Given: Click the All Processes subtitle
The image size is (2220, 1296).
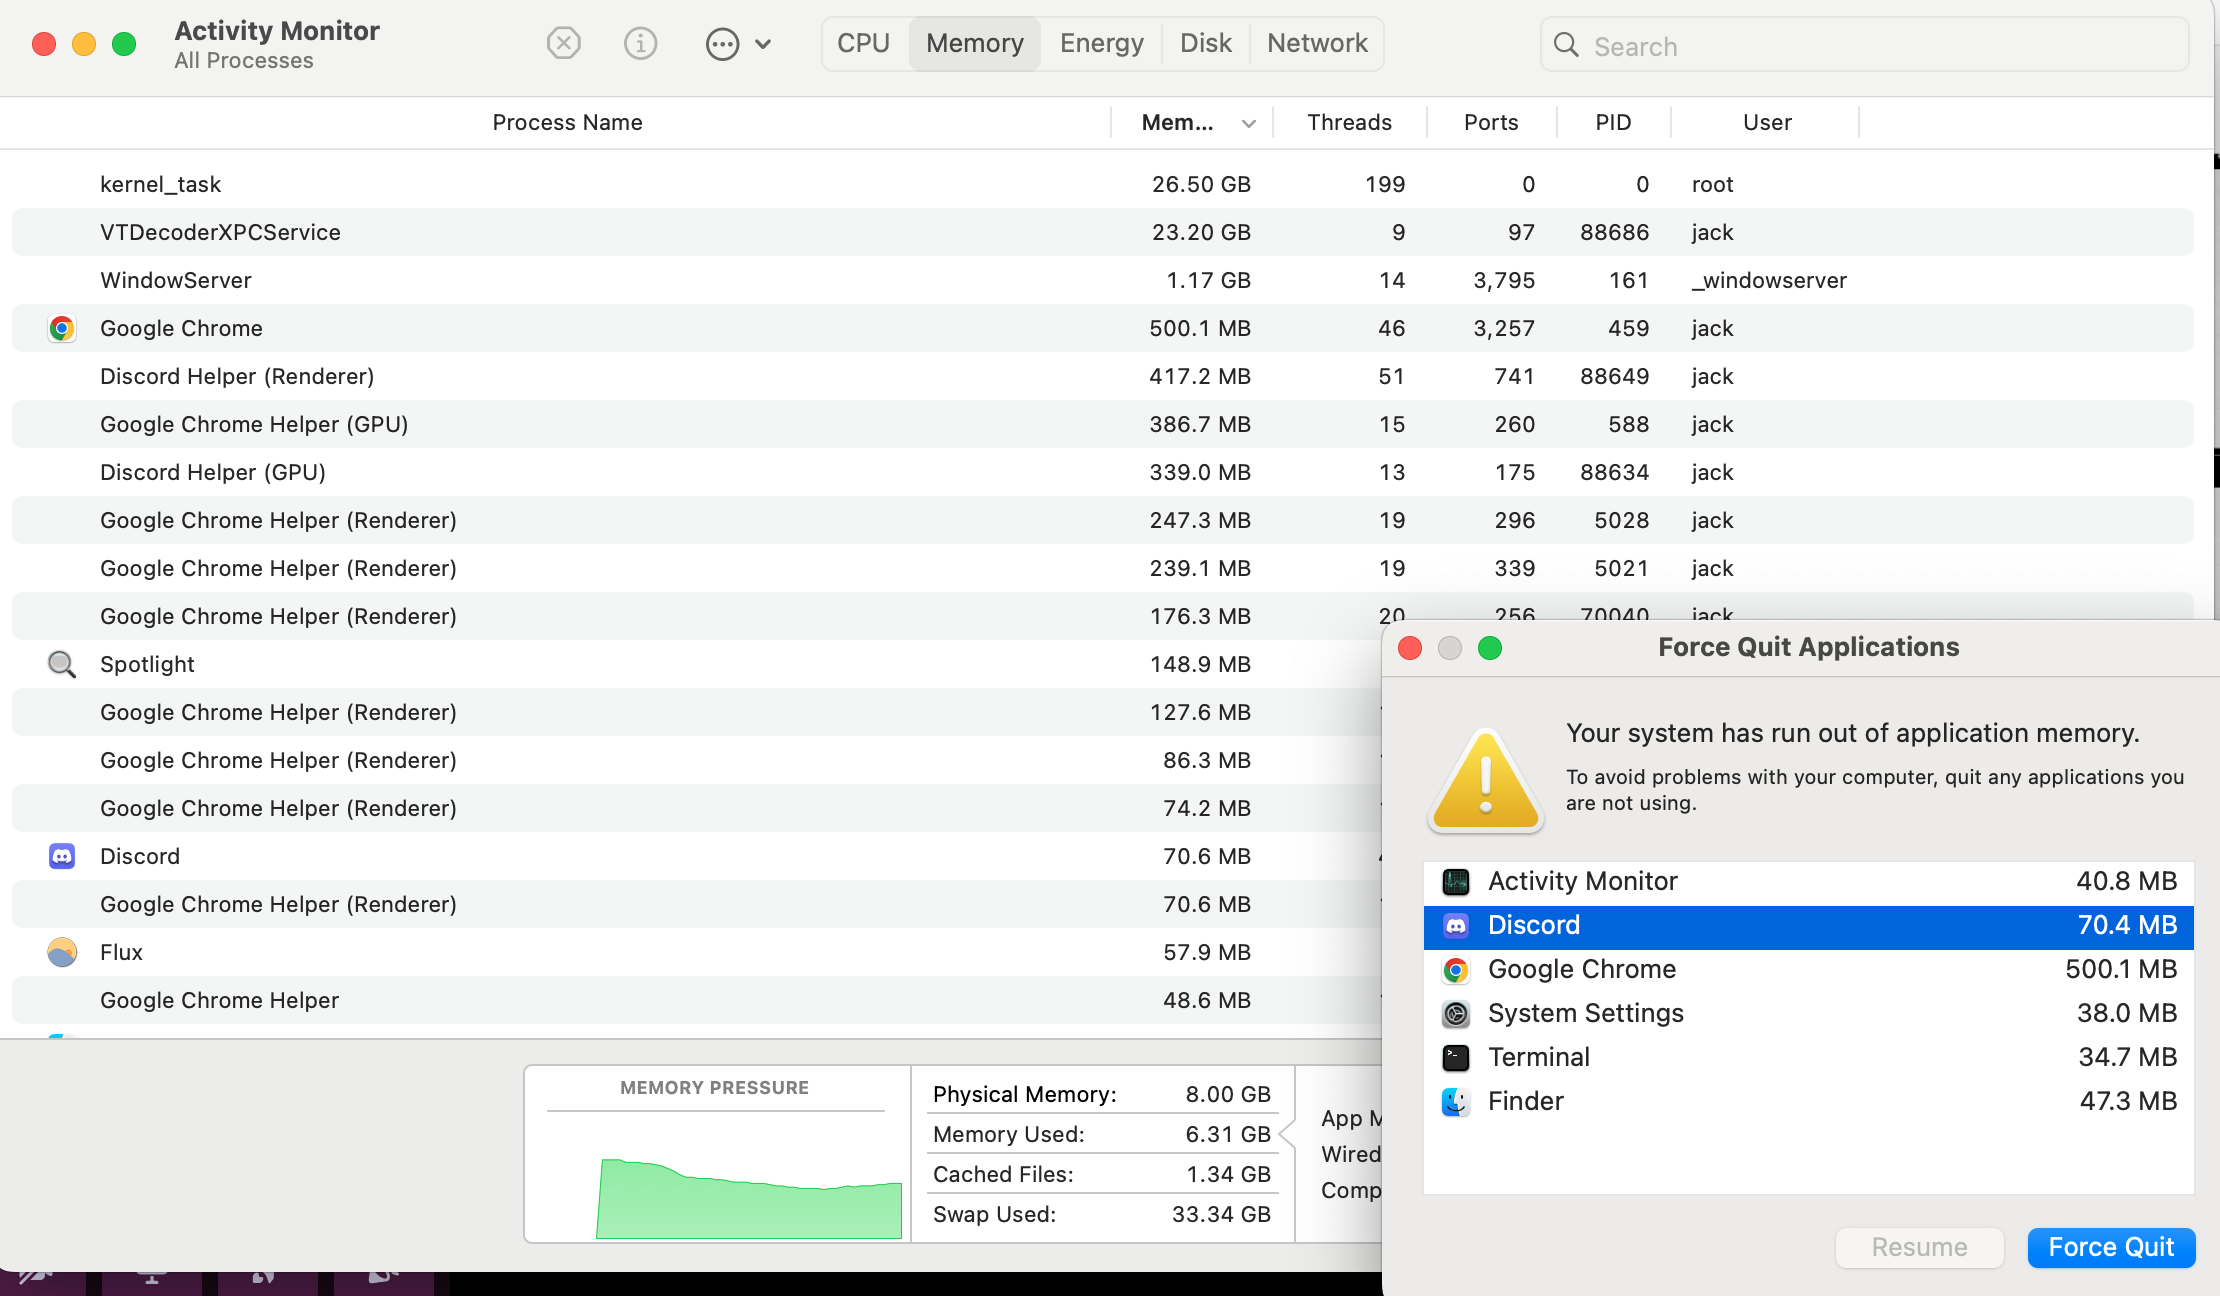Looking at the screenshot, I should click(x=244, y=61).
